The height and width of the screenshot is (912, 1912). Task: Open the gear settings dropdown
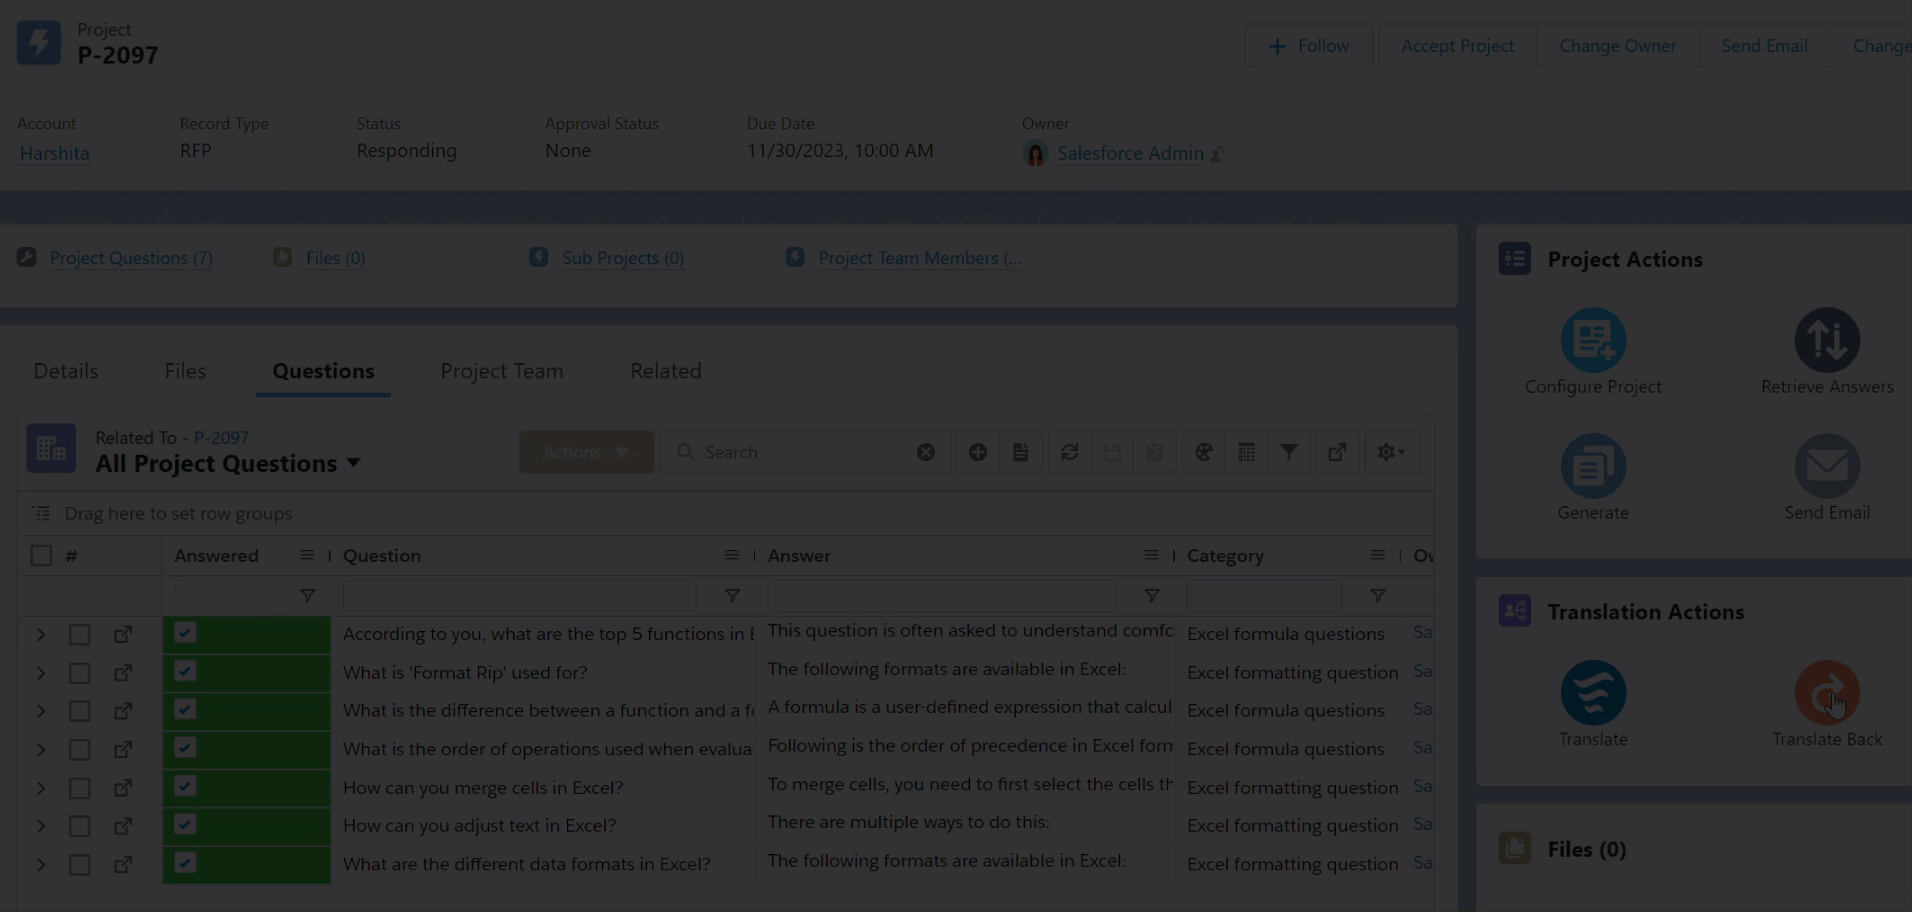pyautogui.click(x=1391, y=452)
